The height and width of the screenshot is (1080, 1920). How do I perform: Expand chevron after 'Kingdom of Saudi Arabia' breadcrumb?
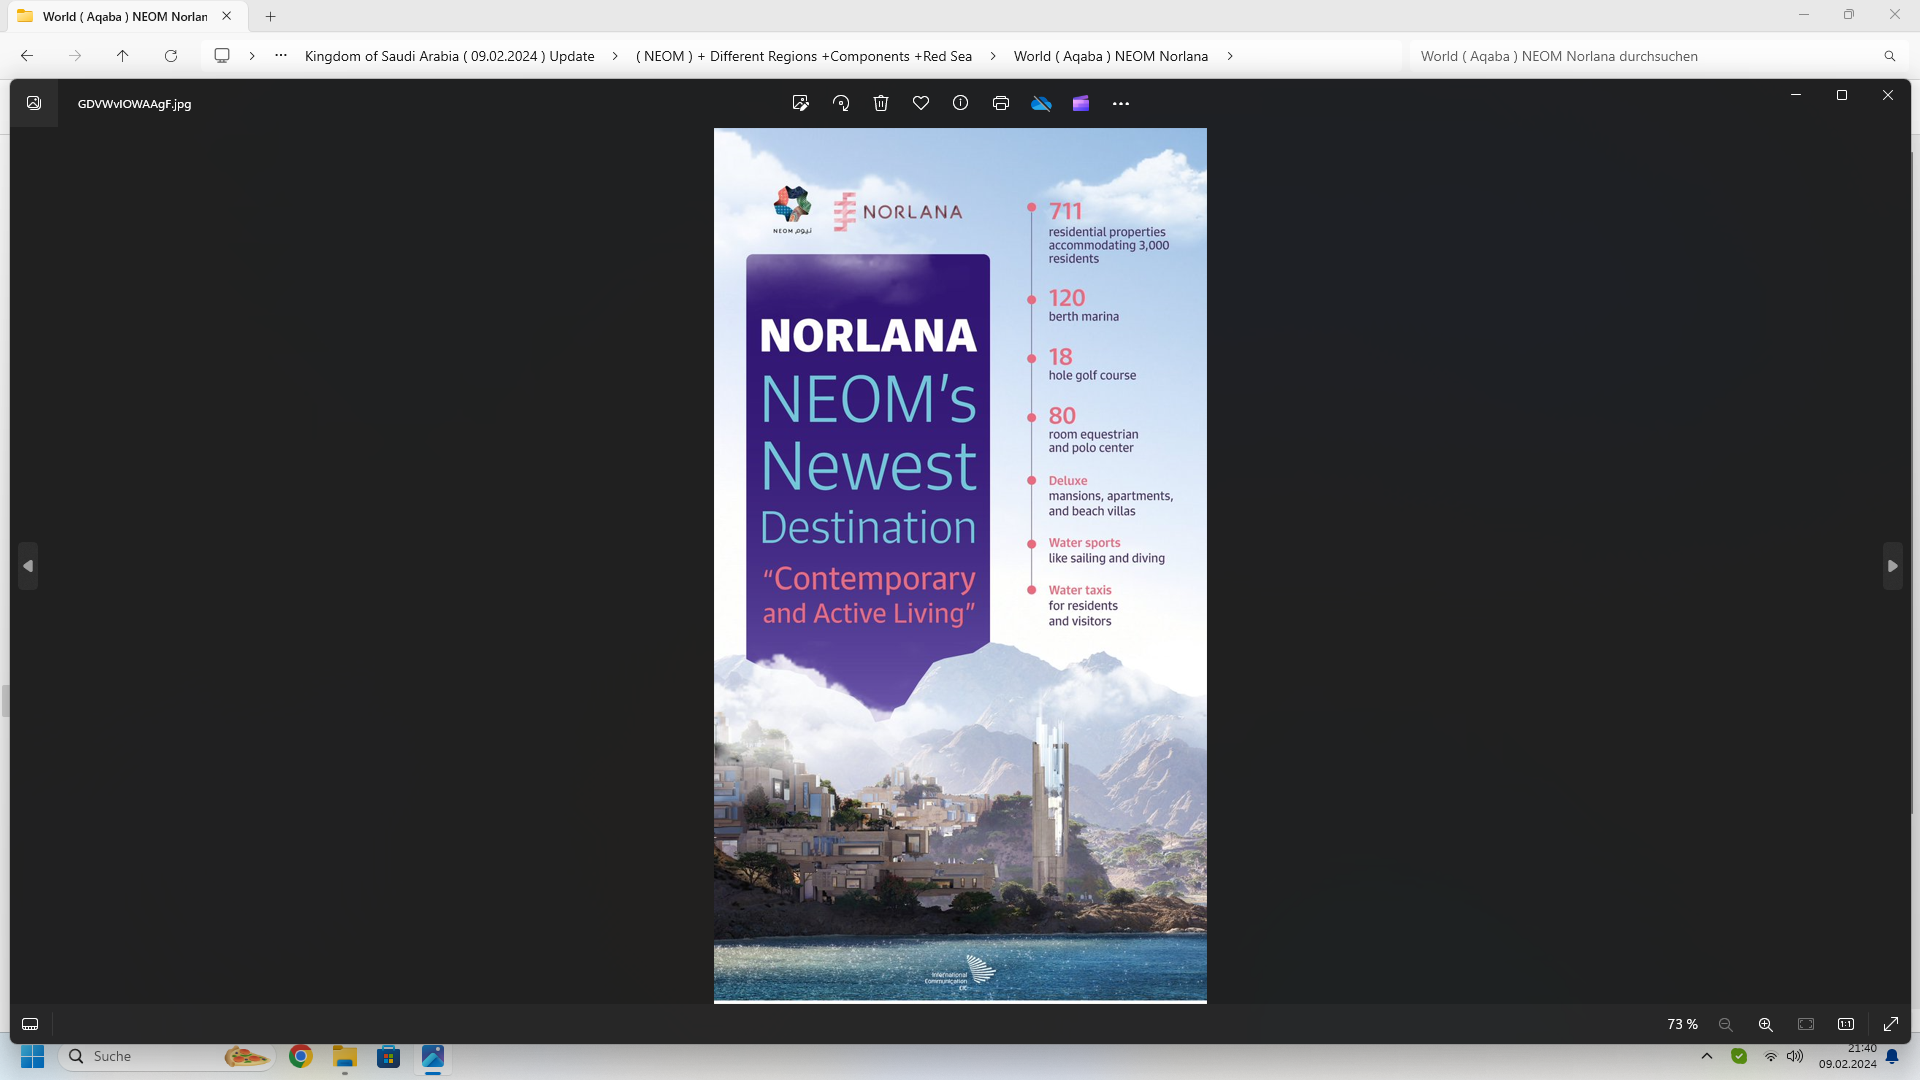click(x=615, y=56)
